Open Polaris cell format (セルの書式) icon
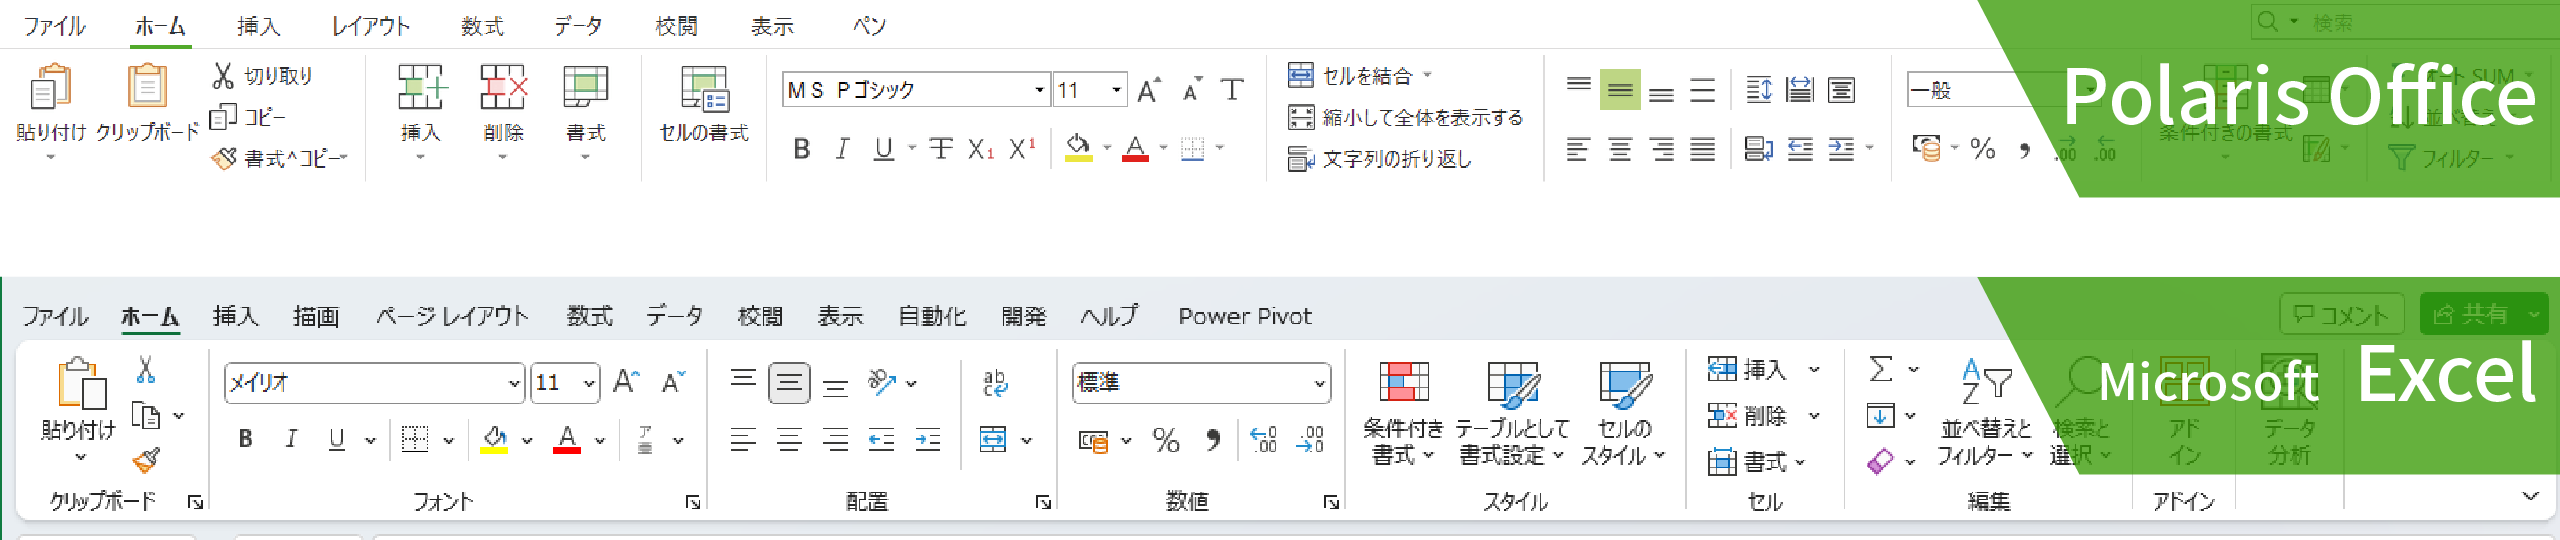Image resolution: width=2560 pixels, height=540 pixels. click(x=704, y=88)
